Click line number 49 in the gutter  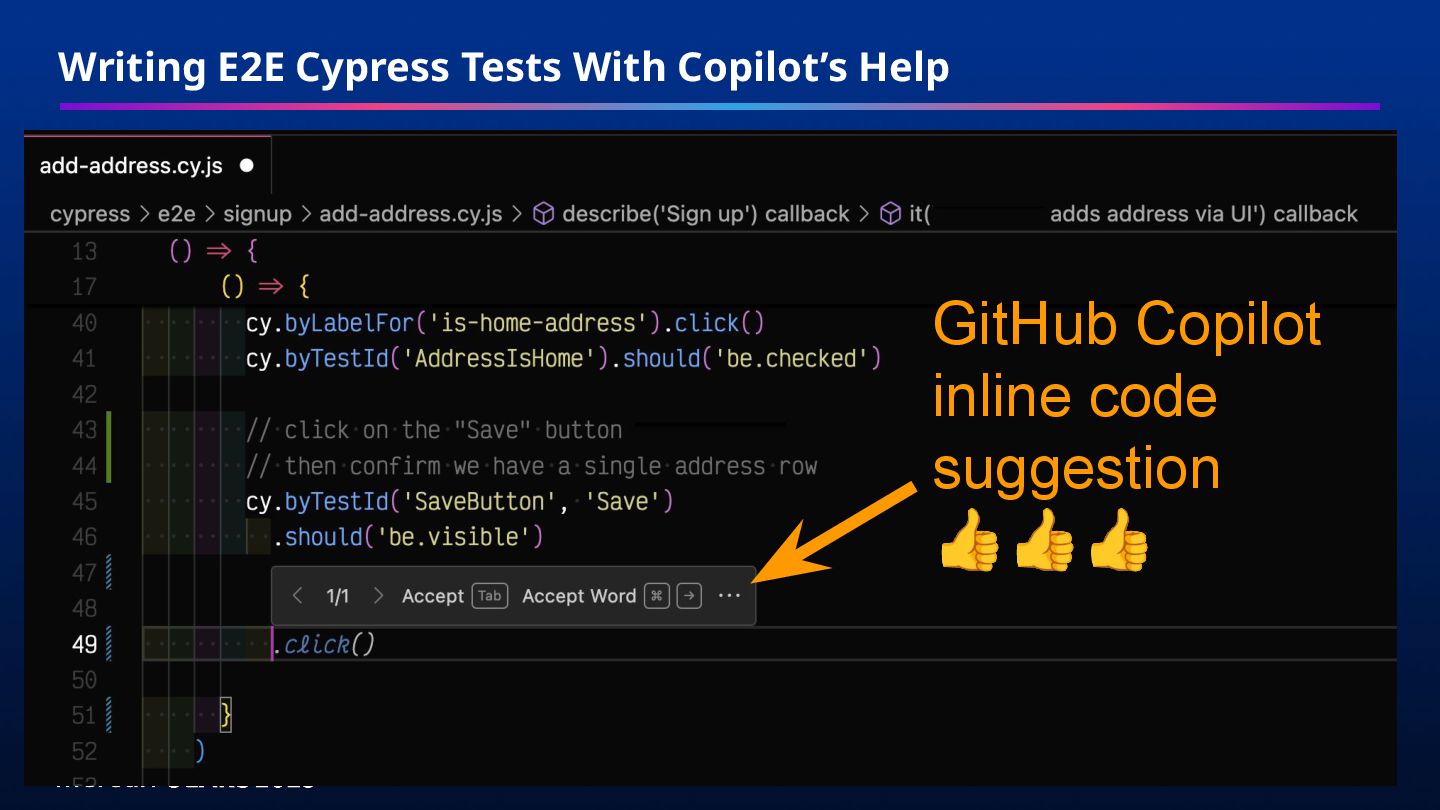(x=85, y=645)
